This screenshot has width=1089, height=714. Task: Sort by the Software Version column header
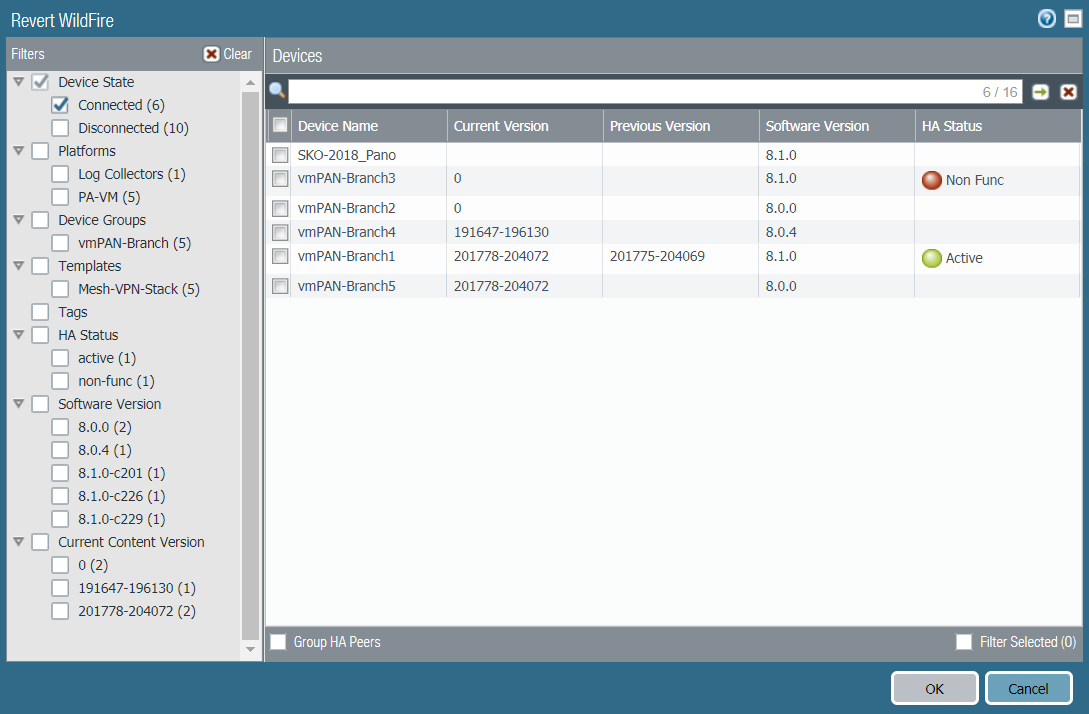(x=817, y=126)
